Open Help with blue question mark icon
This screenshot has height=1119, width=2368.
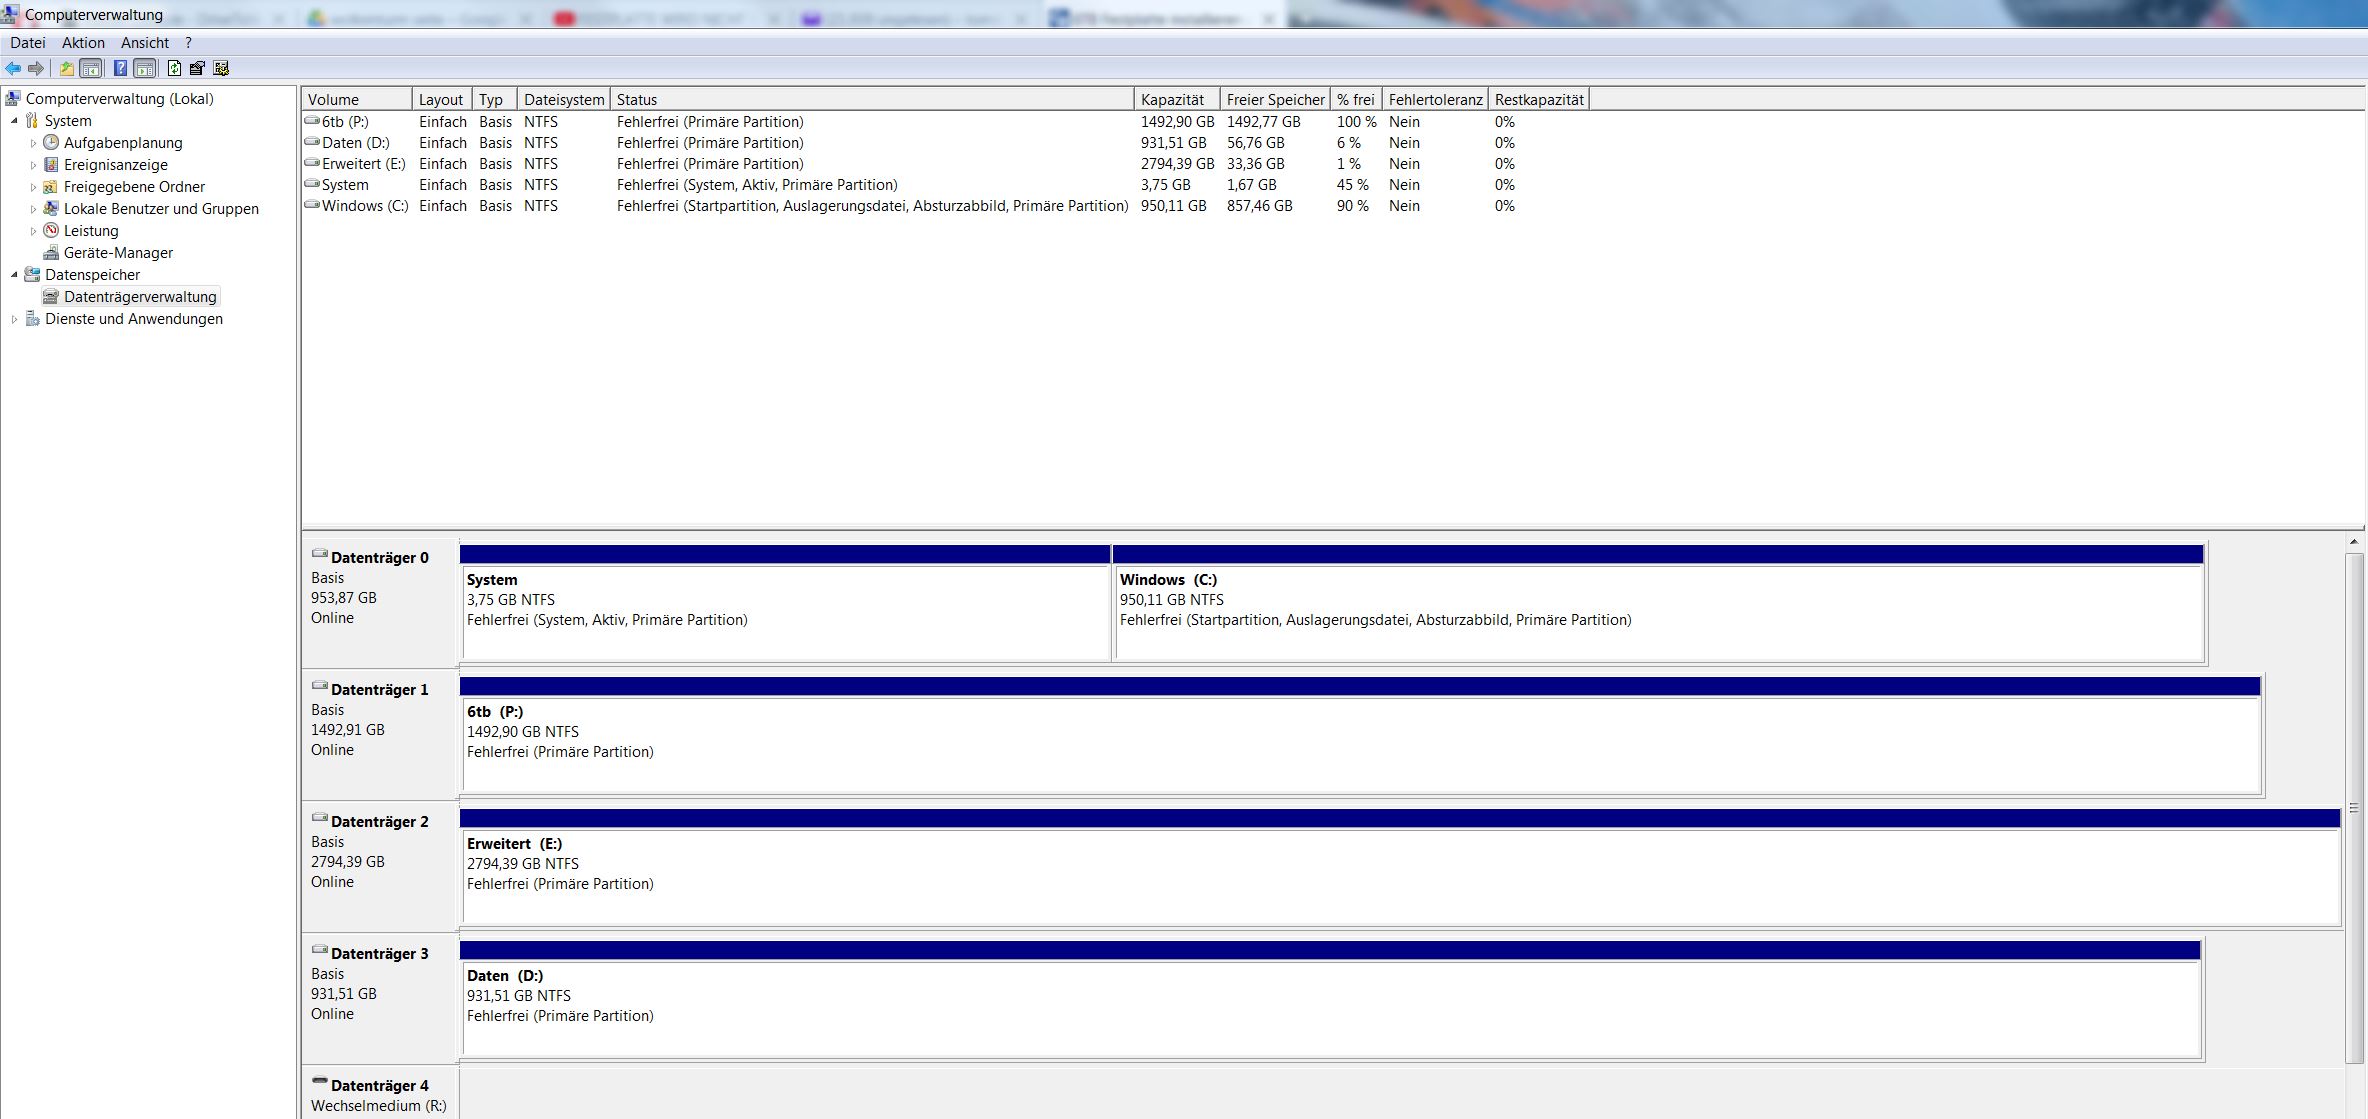[x=120, y=68]
